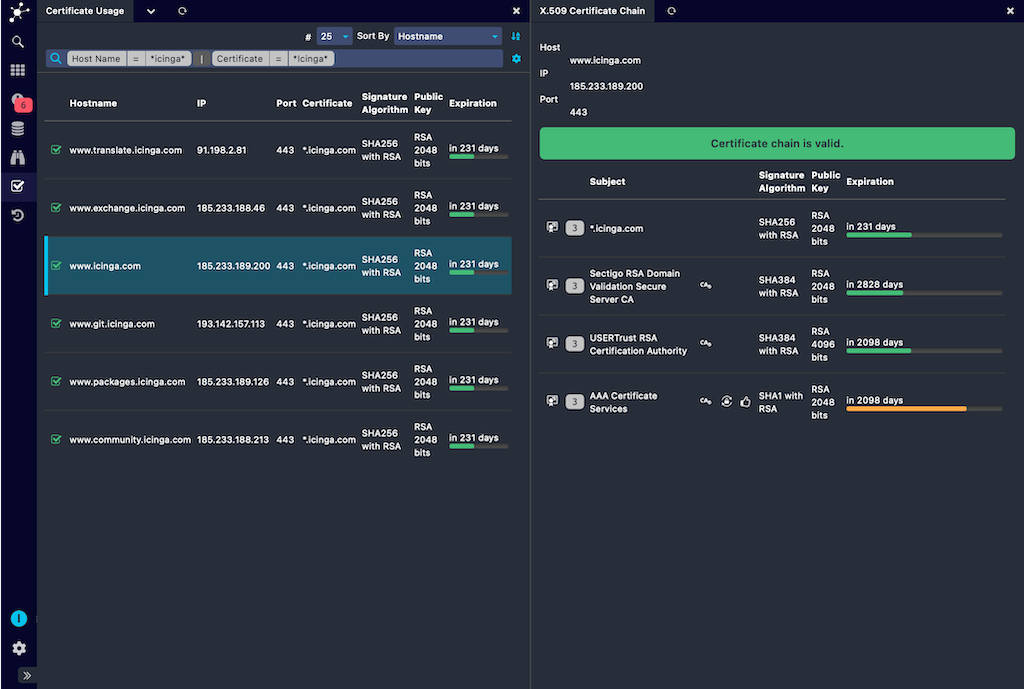
Task: Click the empty area of the filter input field
Action: (x=418, y=59)
